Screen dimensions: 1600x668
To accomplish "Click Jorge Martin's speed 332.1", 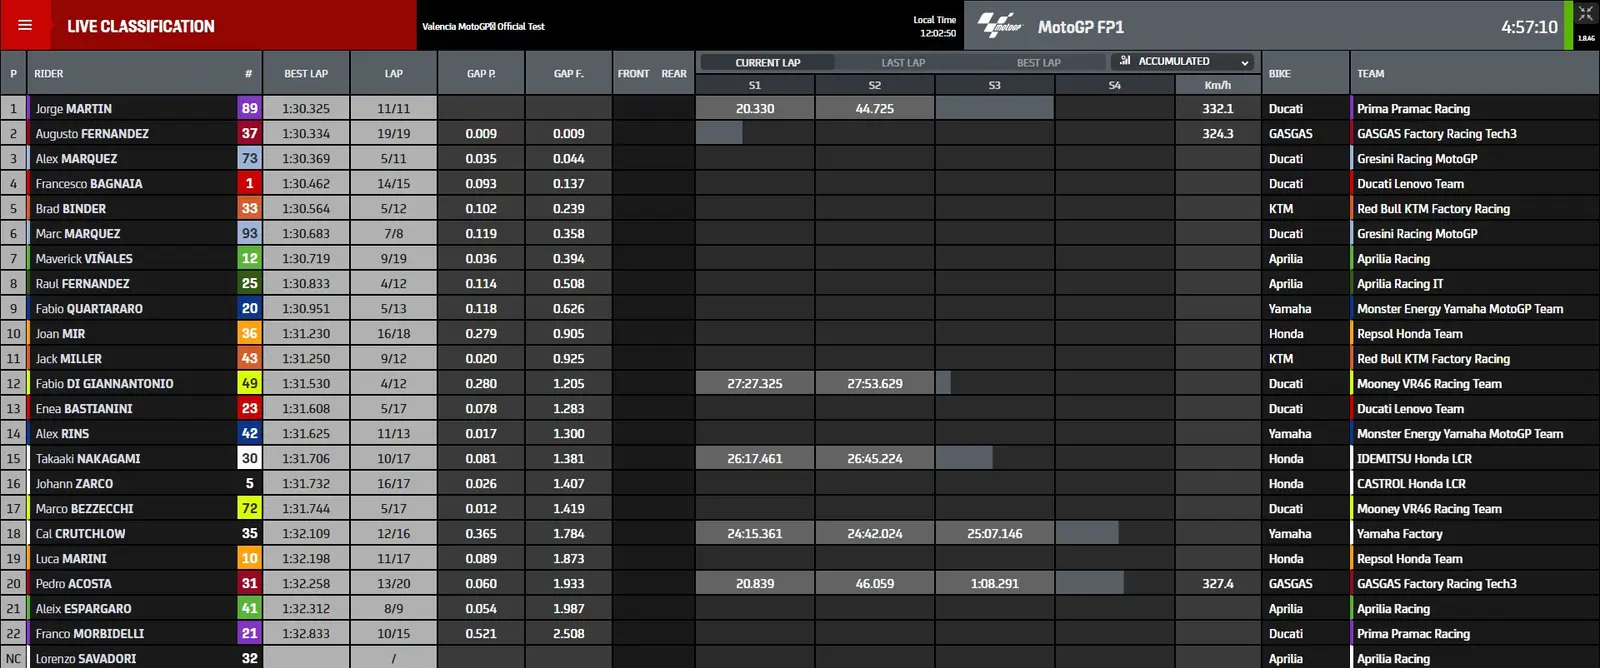I will point(1217,108).
